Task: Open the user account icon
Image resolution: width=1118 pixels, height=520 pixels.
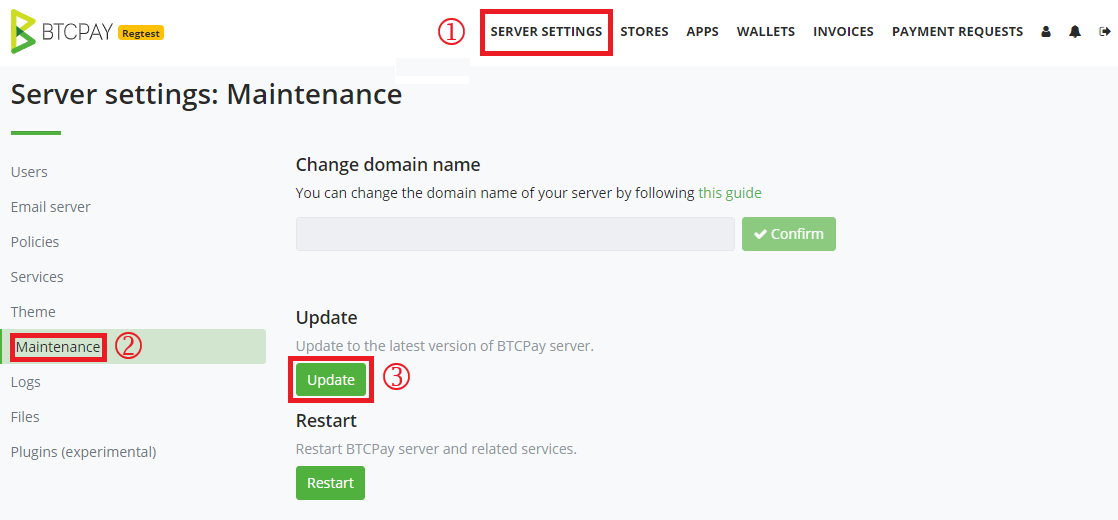Action: tap(1046, 31)
